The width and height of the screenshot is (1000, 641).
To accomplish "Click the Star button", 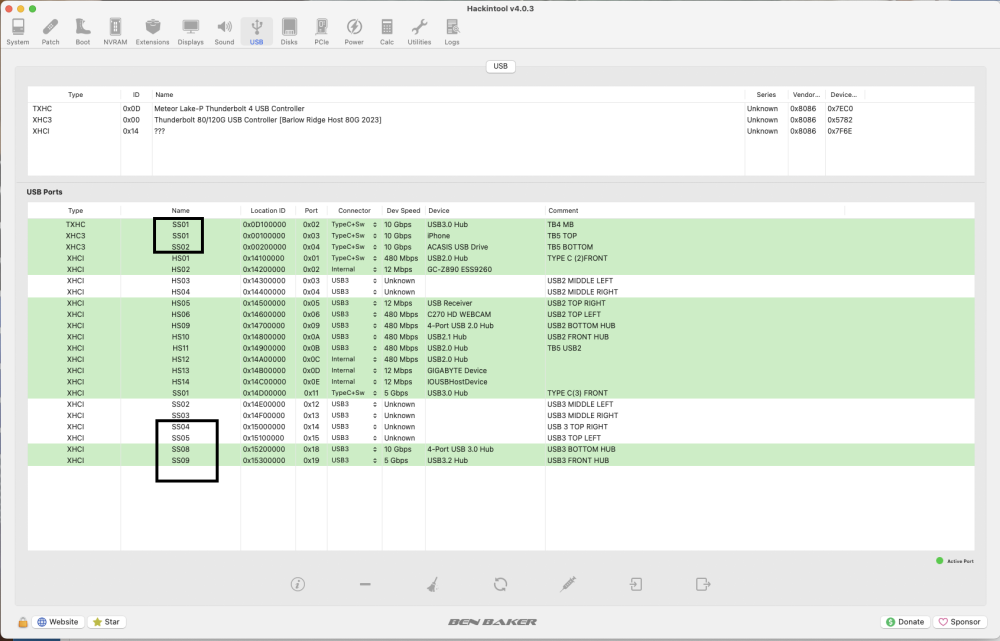I will click(x=107, y=622).
